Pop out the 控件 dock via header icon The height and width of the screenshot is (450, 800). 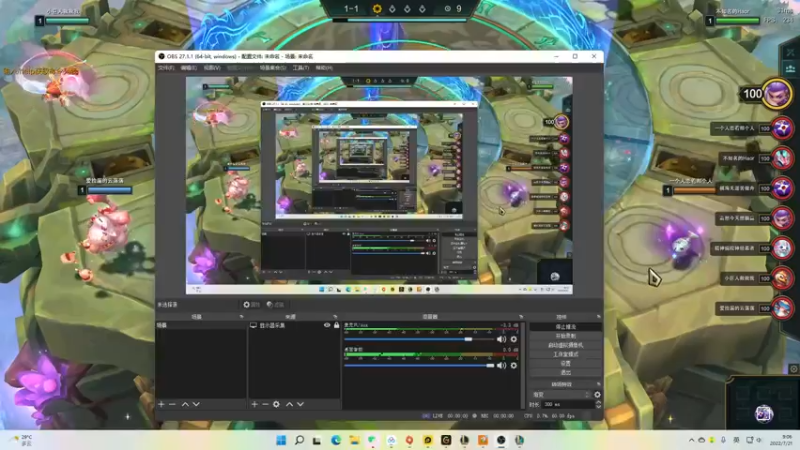[598, 317]
